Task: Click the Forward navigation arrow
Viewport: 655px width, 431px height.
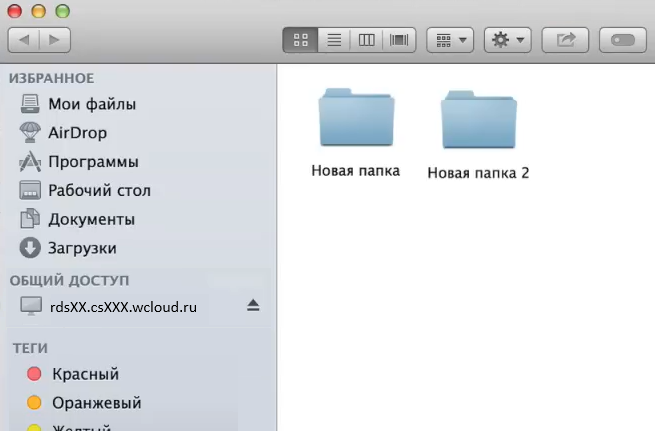Action: [54, 40]
